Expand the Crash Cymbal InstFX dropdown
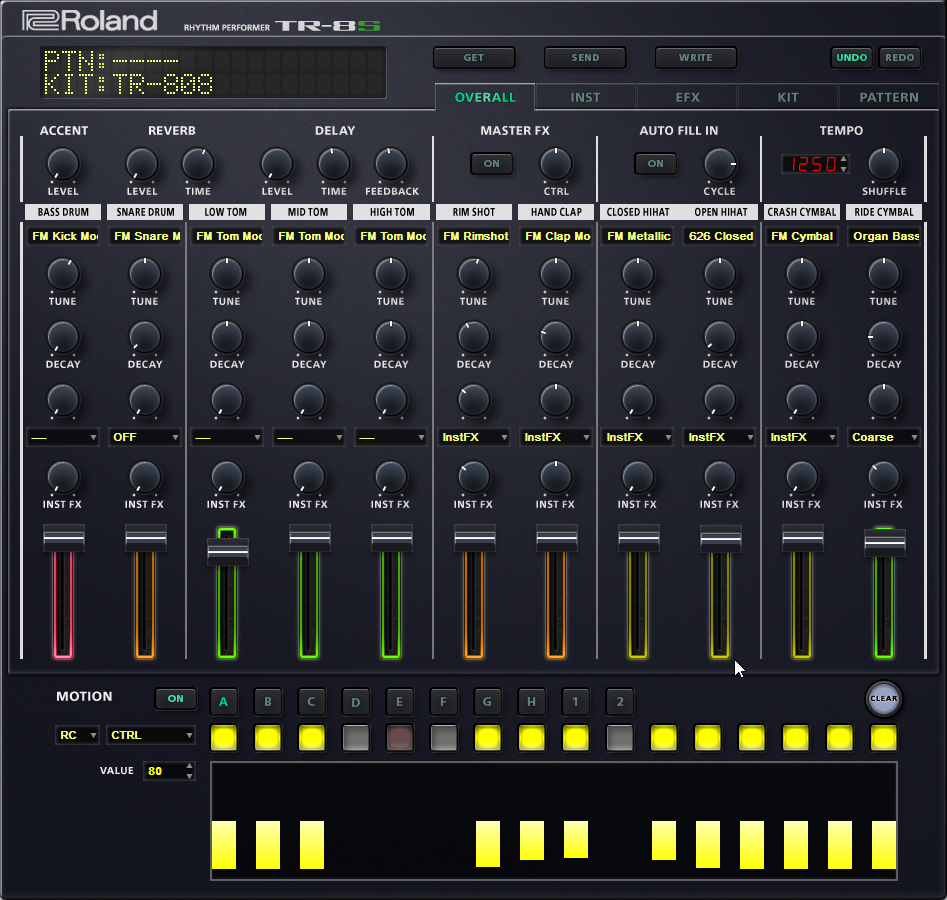947x900 pixels. [x=801, y=437]
